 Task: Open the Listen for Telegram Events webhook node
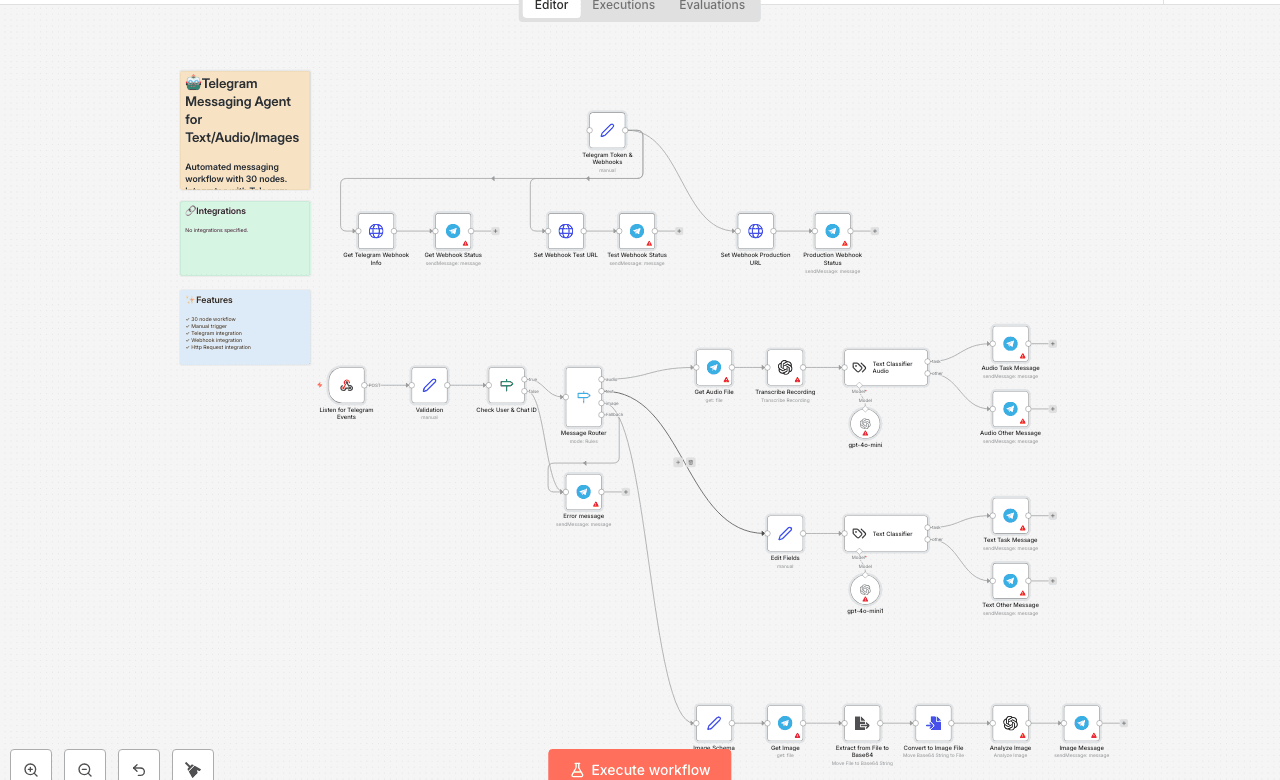tap(346, 385)
